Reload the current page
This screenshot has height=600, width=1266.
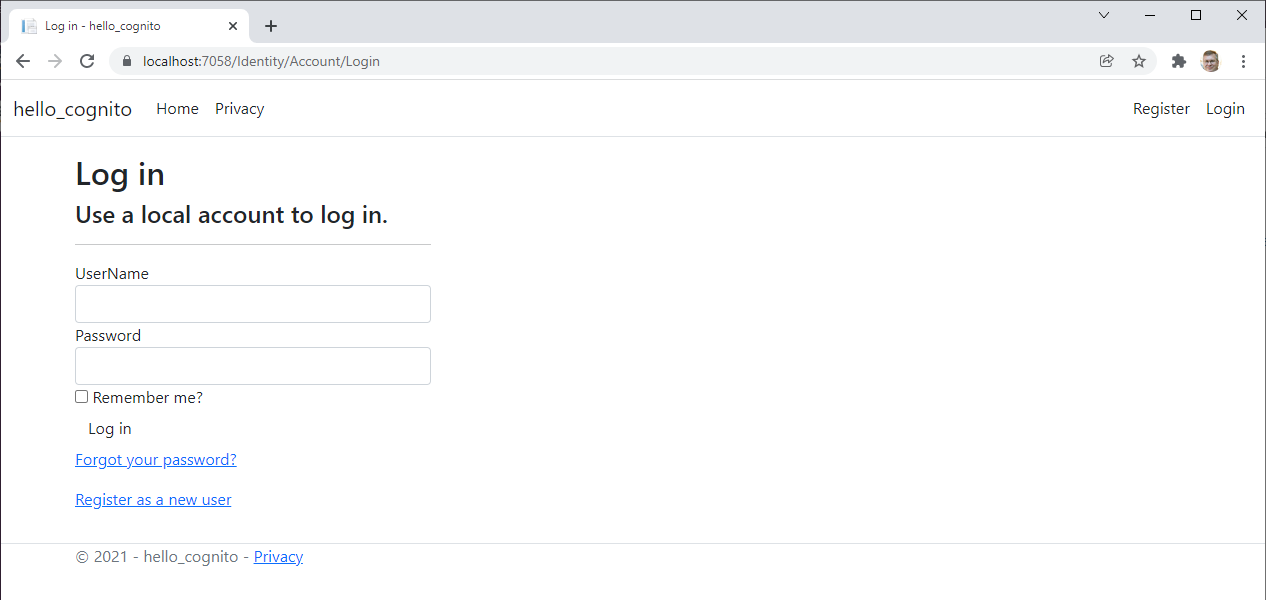[x=87, y=61]
